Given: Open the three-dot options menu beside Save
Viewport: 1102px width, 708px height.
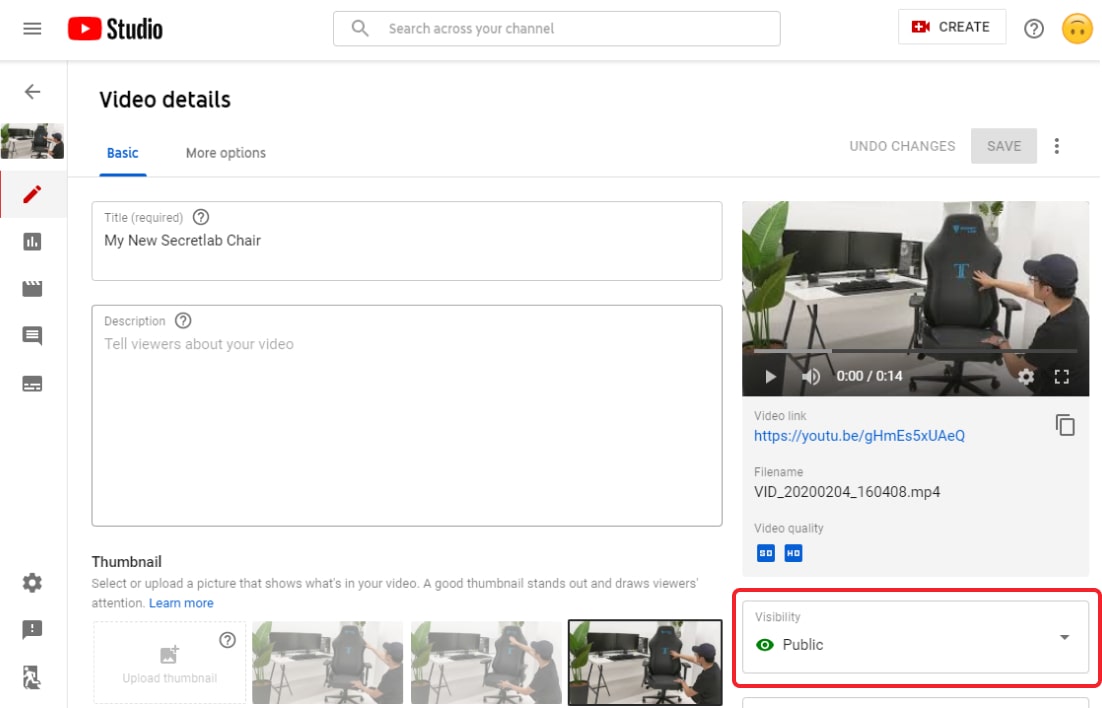Looking at the screenshot, I should click(x=1057, y=146).
